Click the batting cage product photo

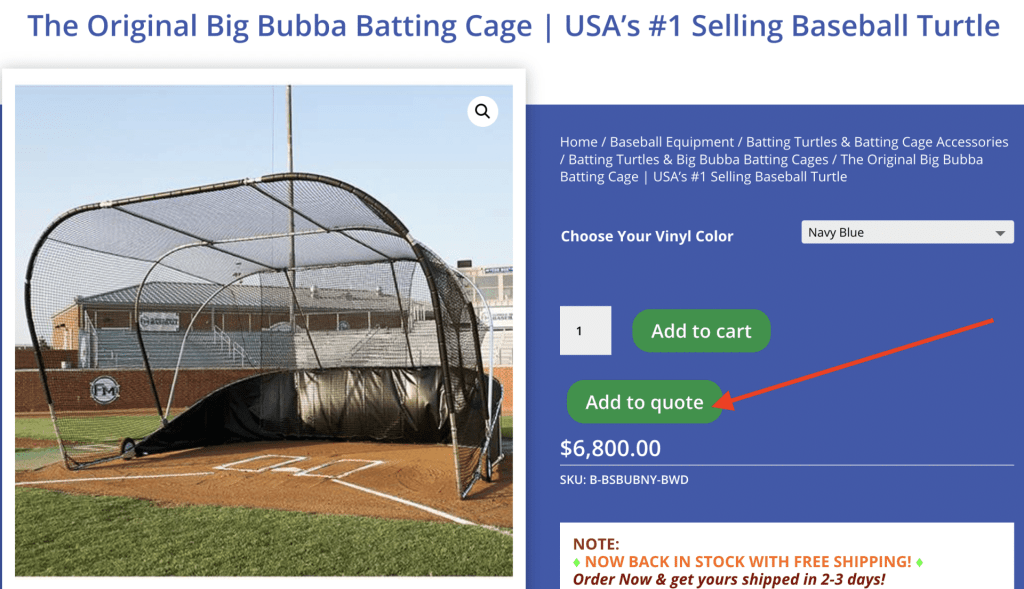coord(265,330)
